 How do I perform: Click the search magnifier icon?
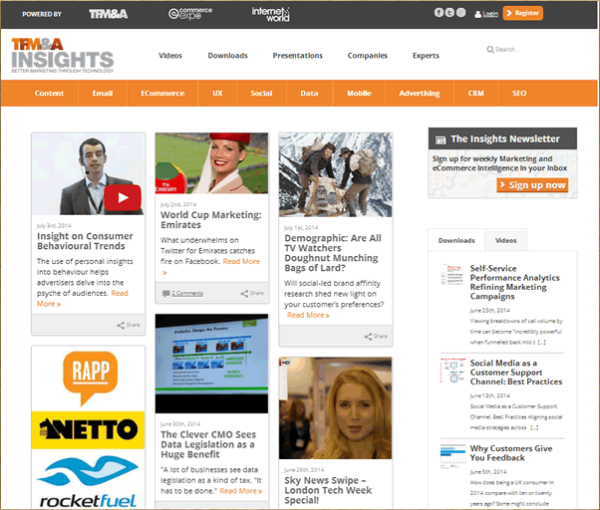click(x=490, y=50)
